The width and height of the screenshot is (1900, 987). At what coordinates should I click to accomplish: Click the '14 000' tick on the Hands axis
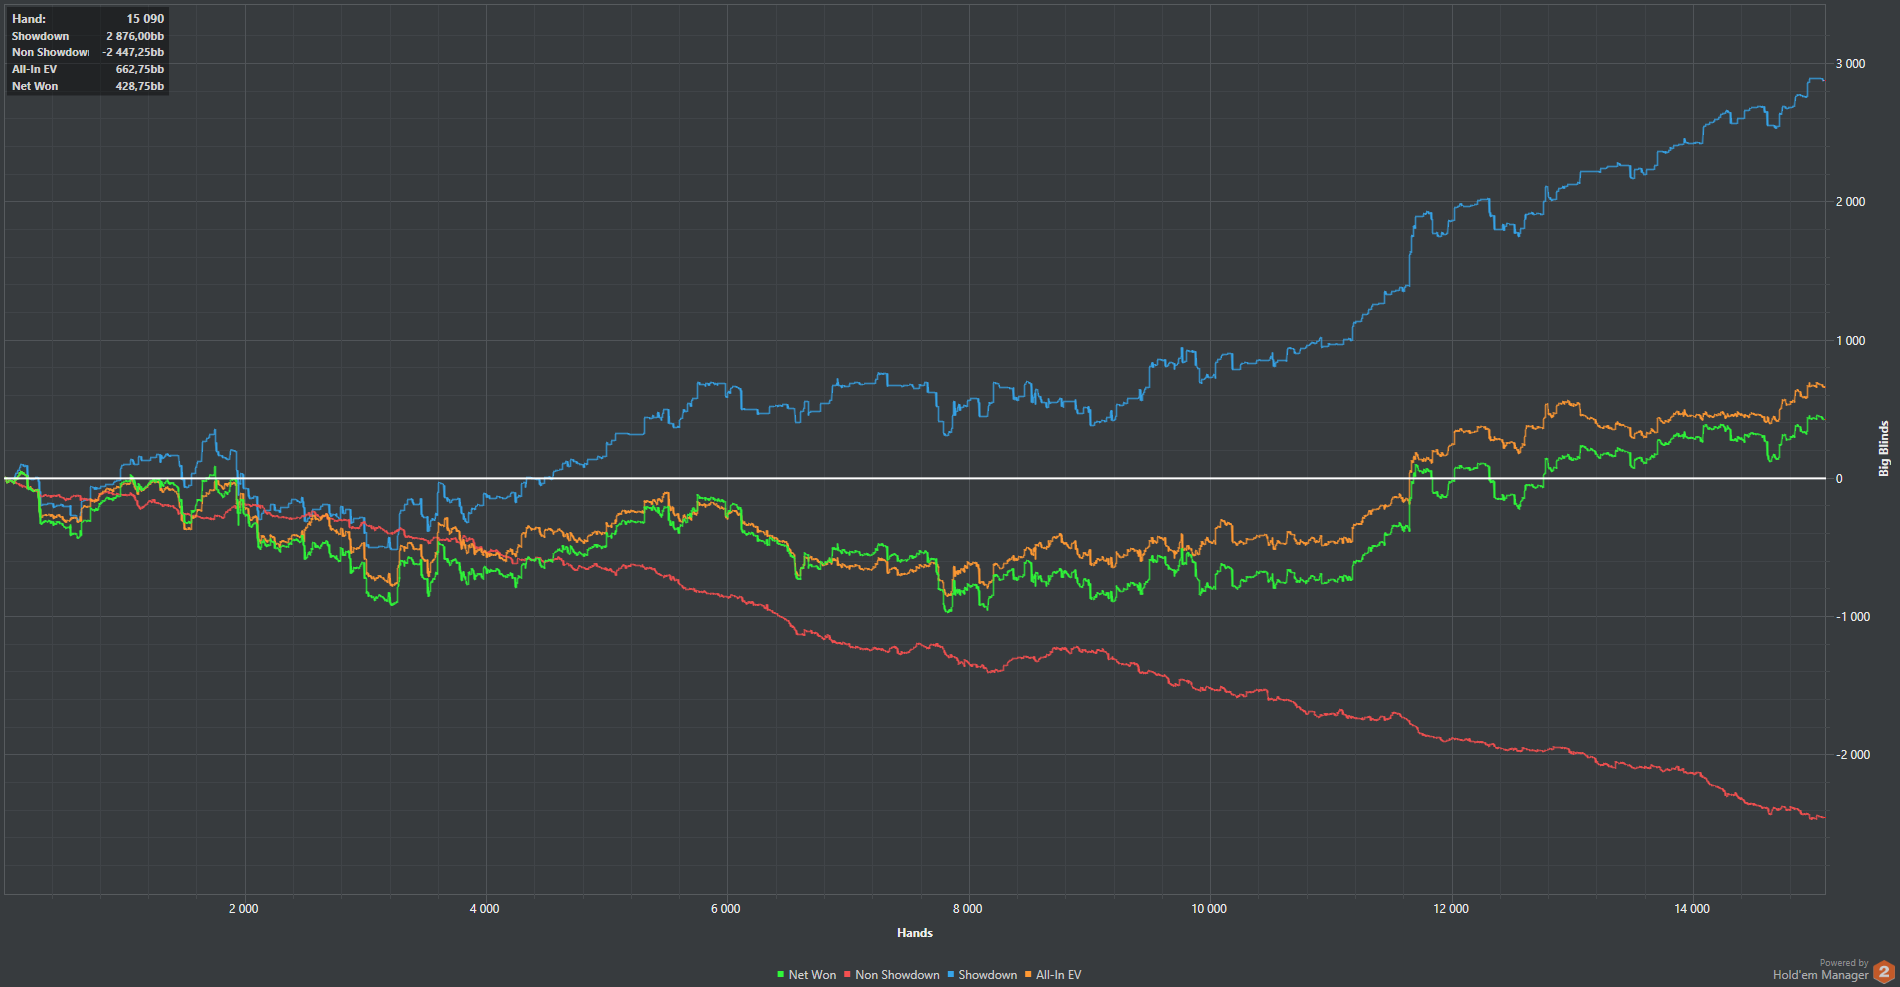(x=1692, y=909)
